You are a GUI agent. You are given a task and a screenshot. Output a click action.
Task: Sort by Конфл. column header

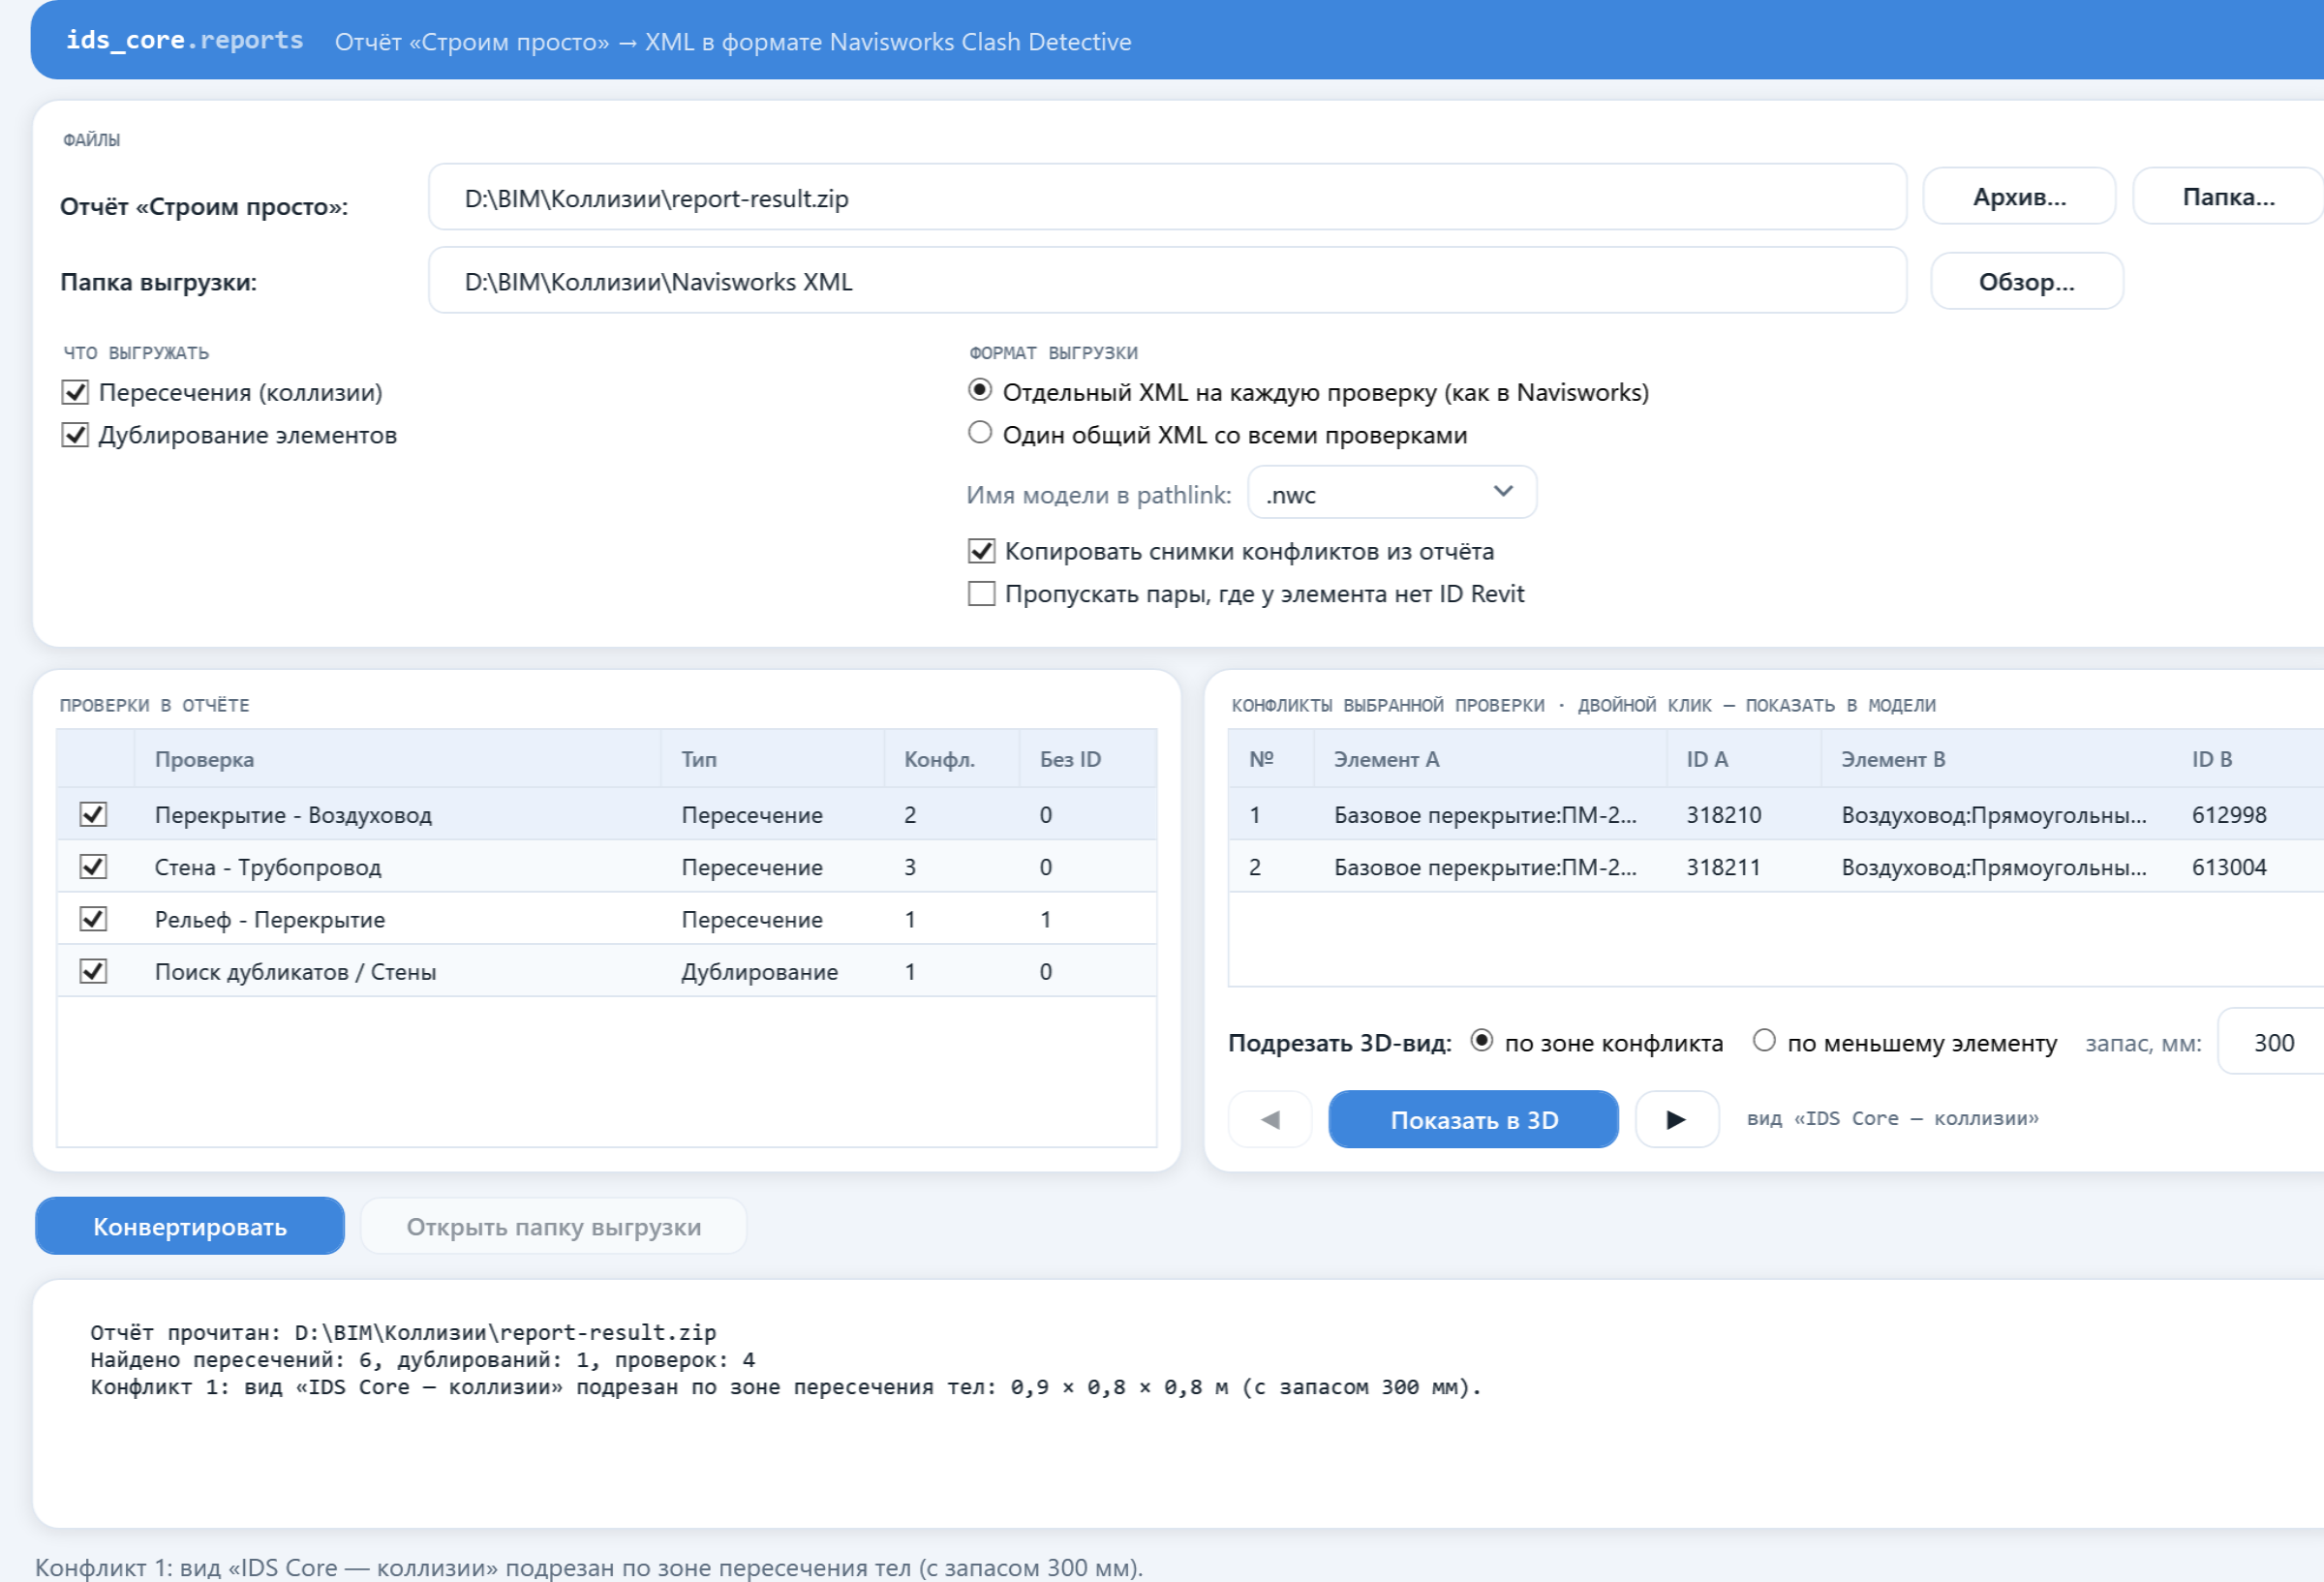(x=951, y=759)
